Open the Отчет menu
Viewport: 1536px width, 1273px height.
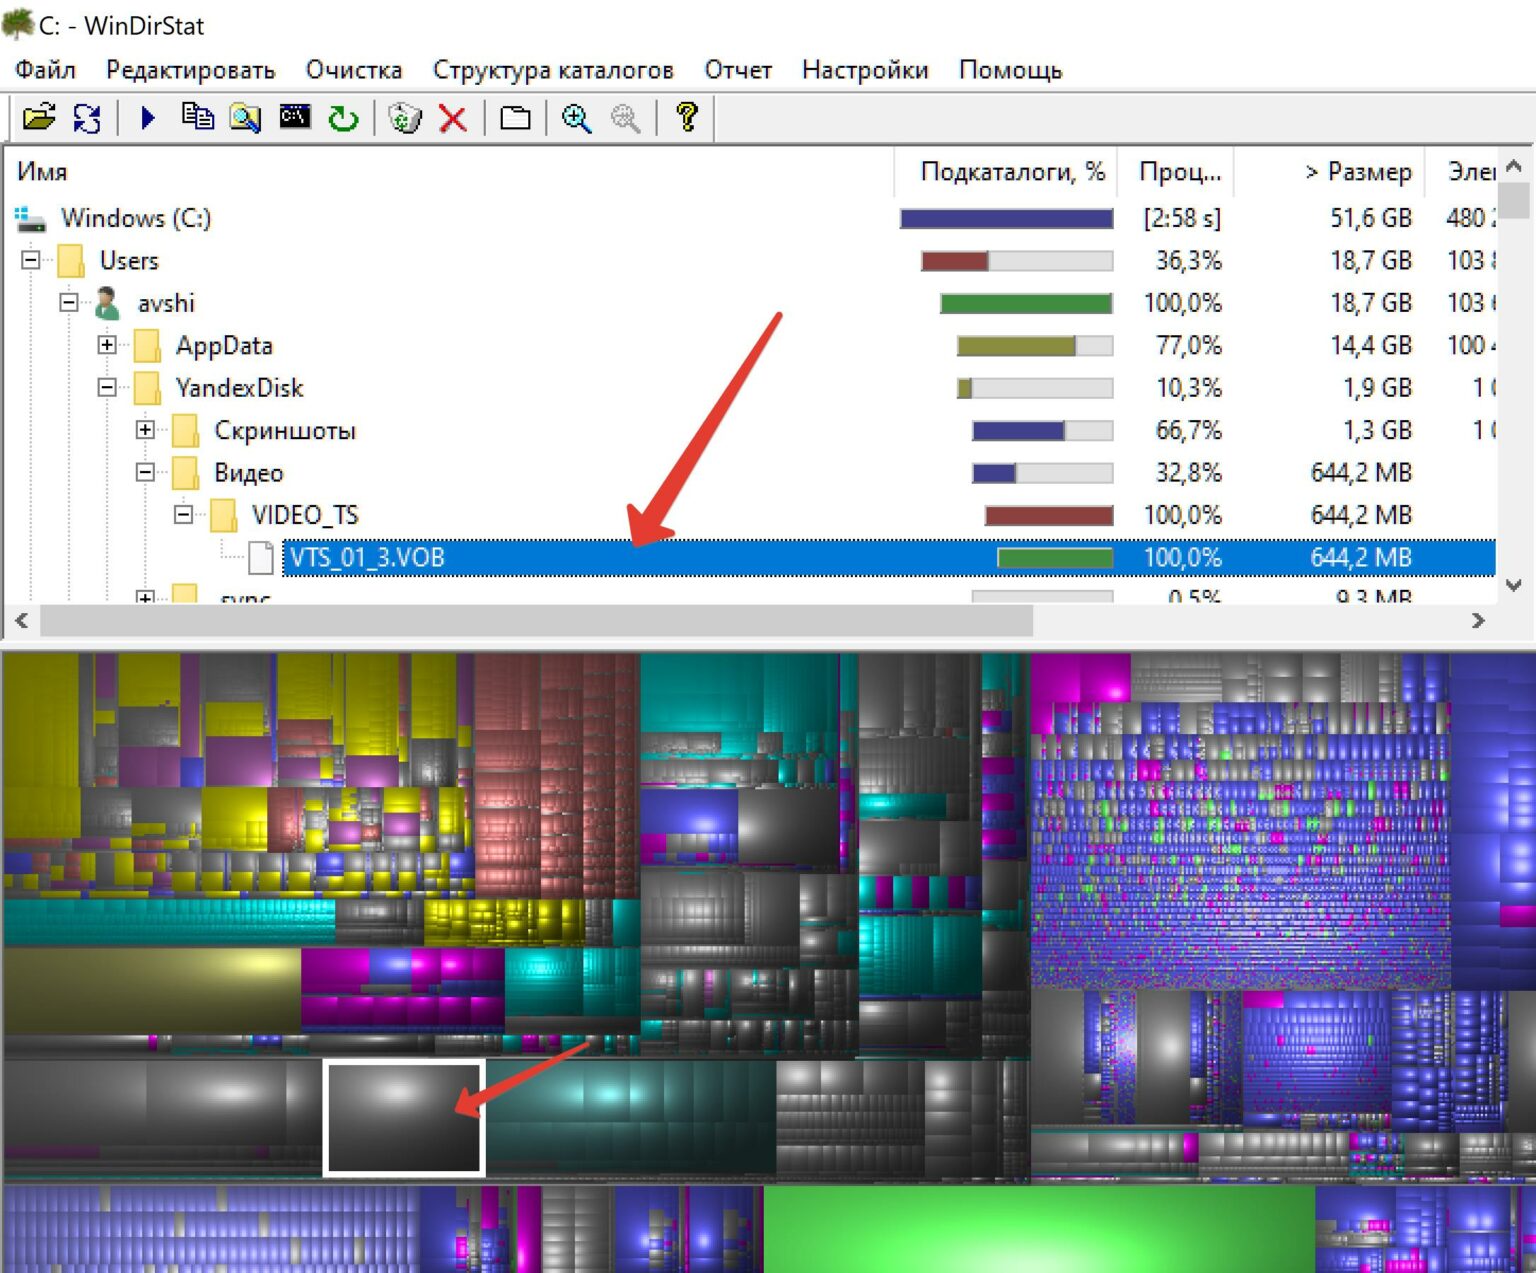click(x=738, y=70)
